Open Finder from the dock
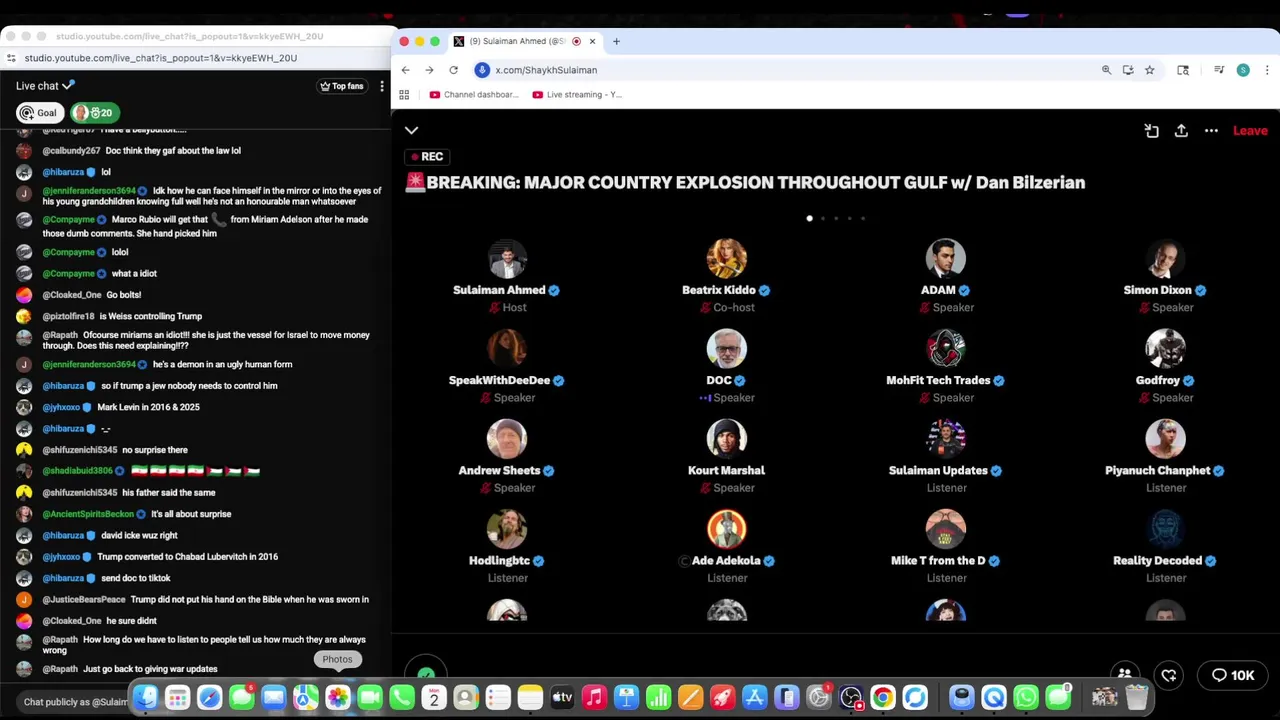 (x=146, y=698)
